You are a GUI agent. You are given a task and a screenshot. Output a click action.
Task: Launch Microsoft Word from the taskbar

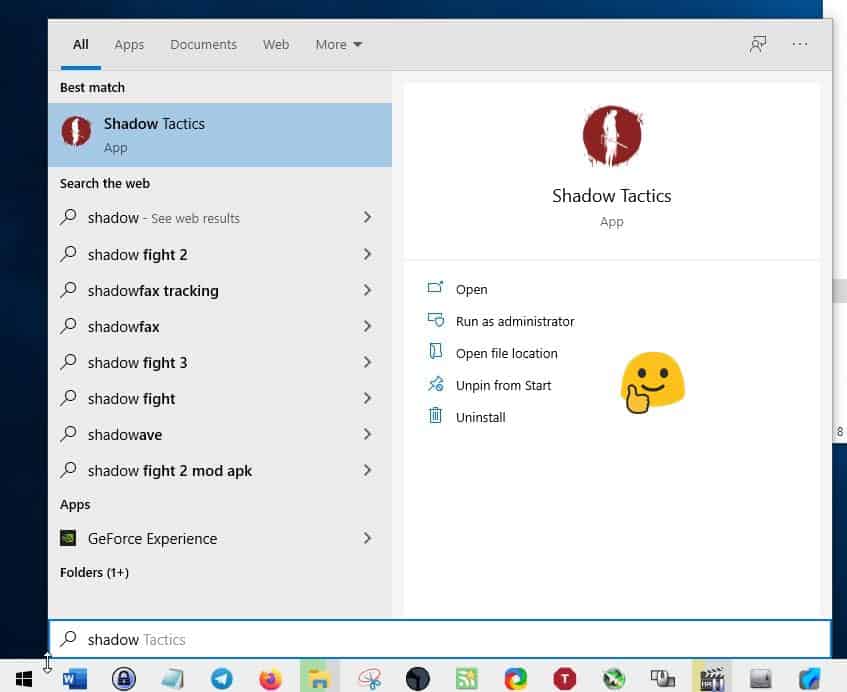point(75,678)
